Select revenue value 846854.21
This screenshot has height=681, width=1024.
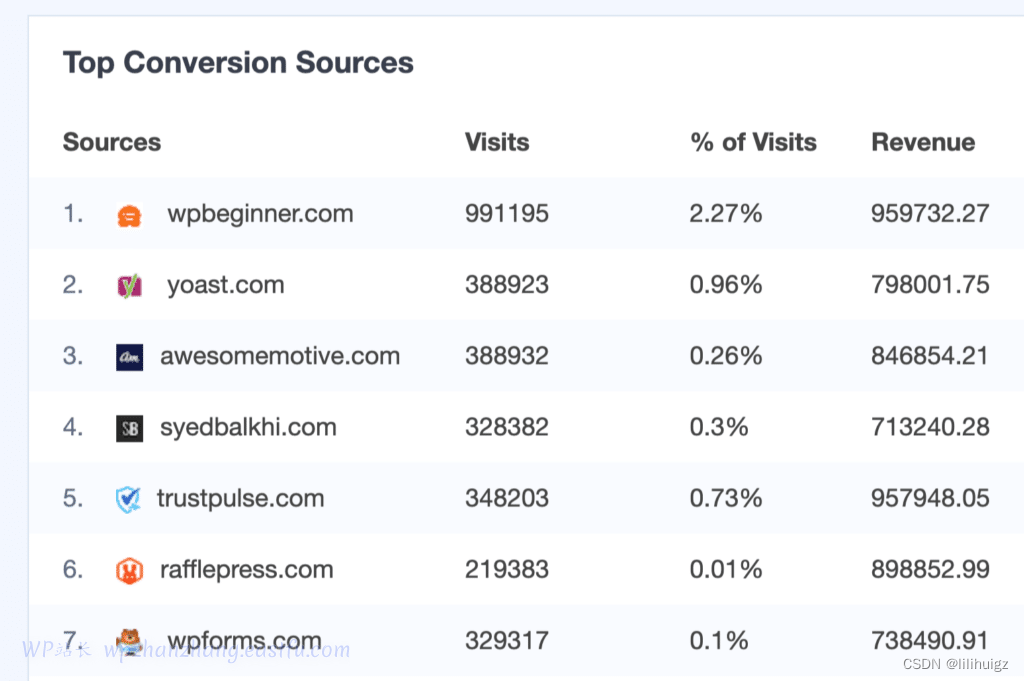point(929,356)
